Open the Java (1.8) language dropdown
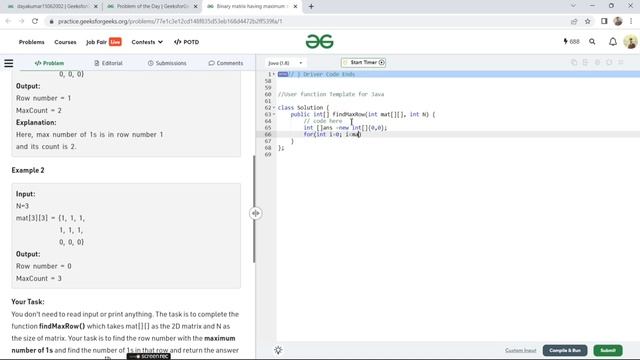 (285, 63)
